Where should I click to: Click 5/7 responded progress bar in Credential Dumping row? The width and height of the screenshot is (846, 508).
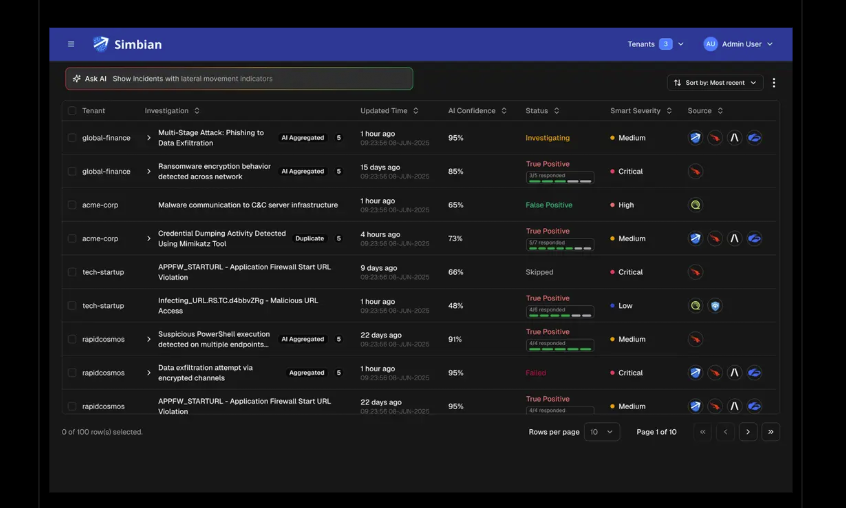coord(560,245)
